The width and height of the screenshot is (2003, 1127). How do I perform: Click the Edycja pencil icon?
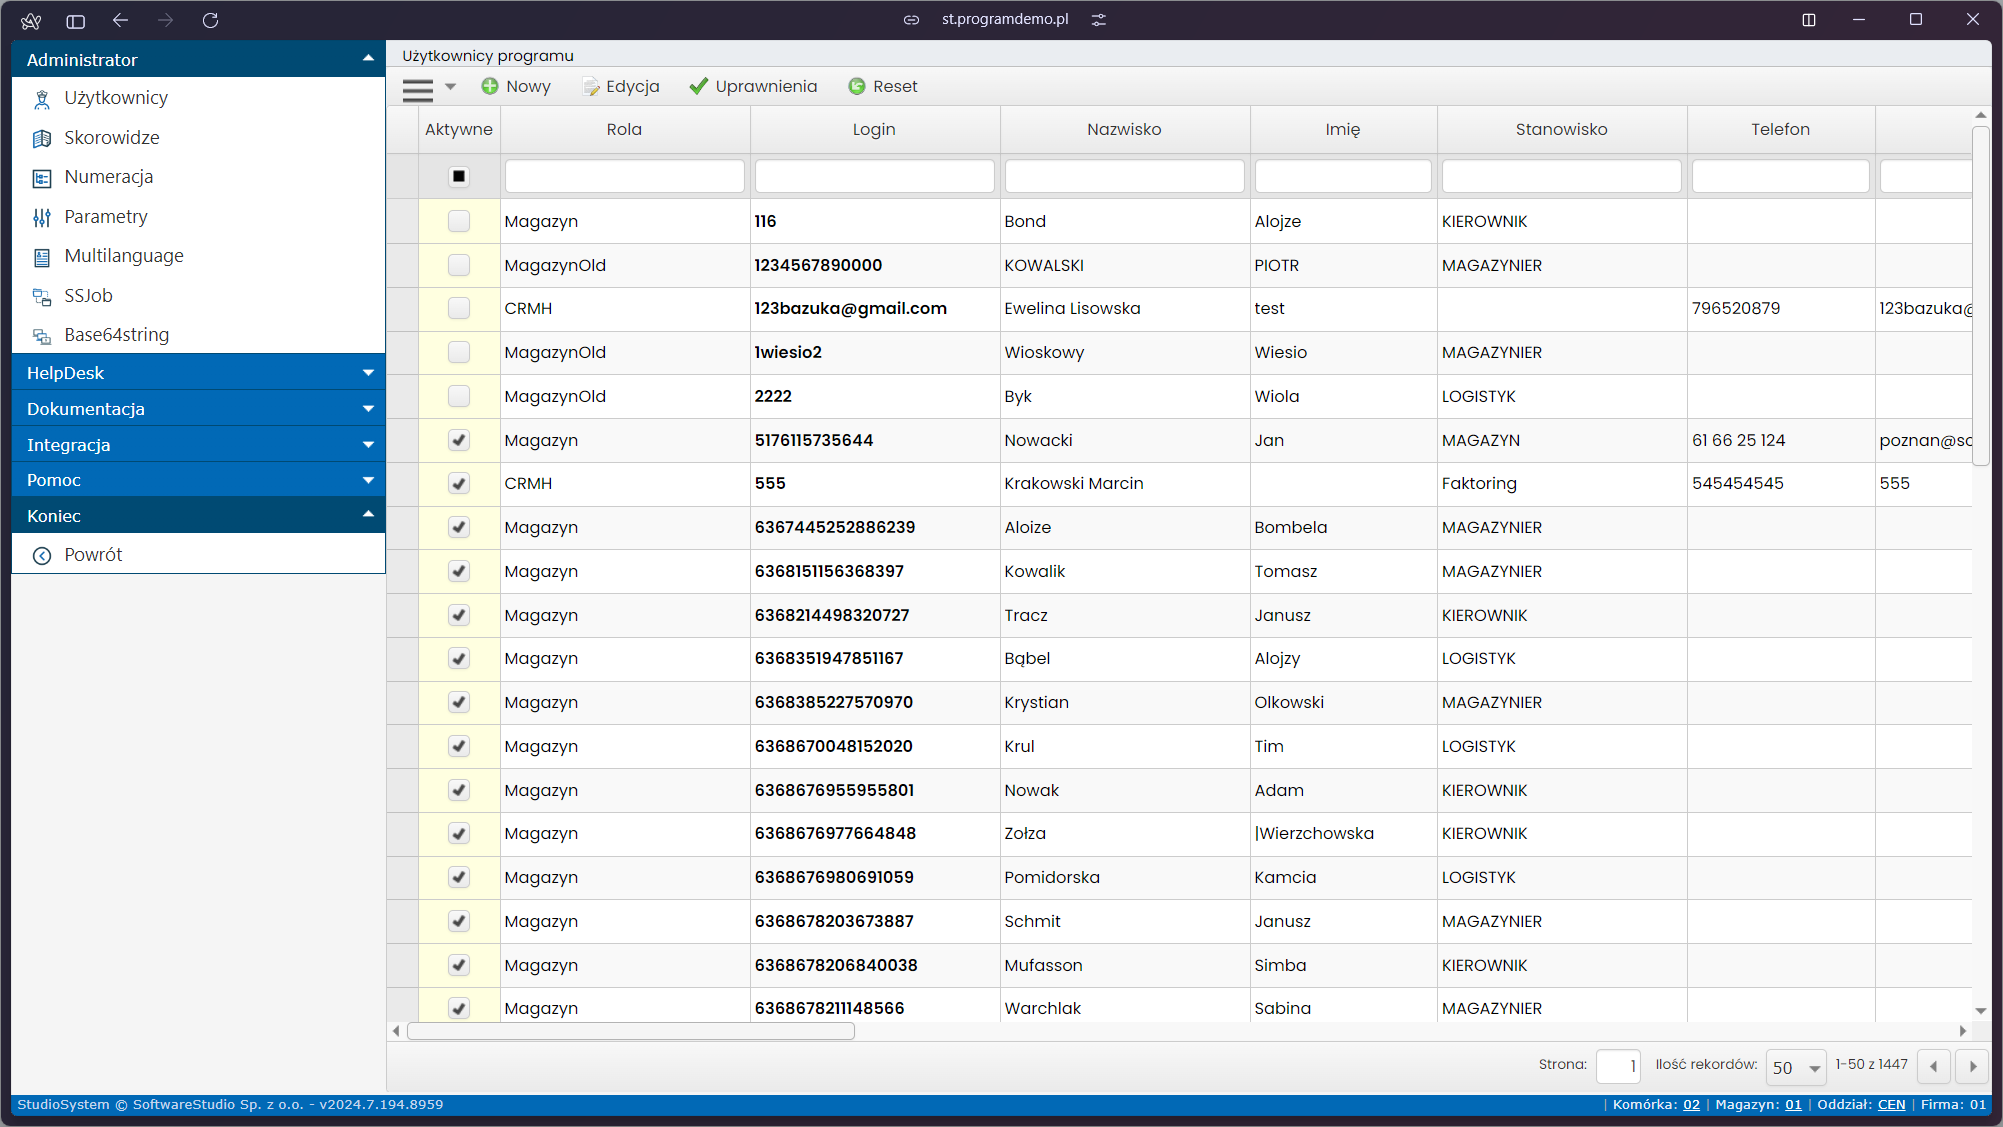click(591, 87)
